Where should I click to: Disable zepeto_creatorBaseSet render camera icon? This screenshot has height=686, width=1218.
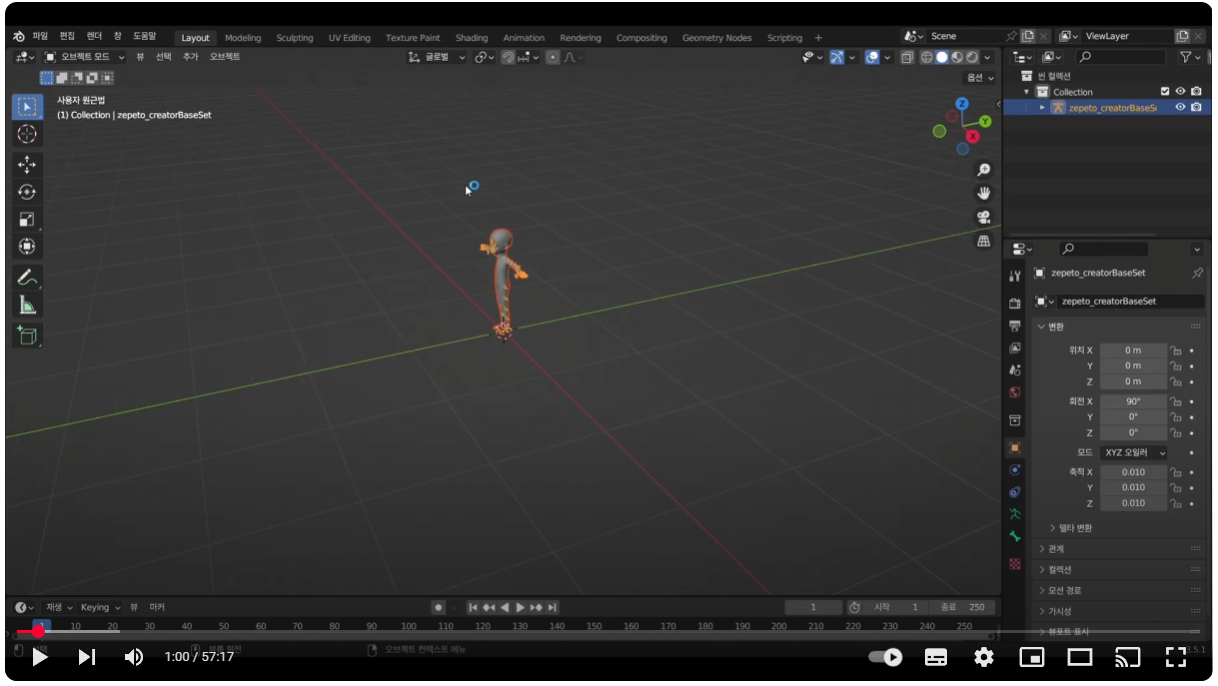pos(1196,107)
